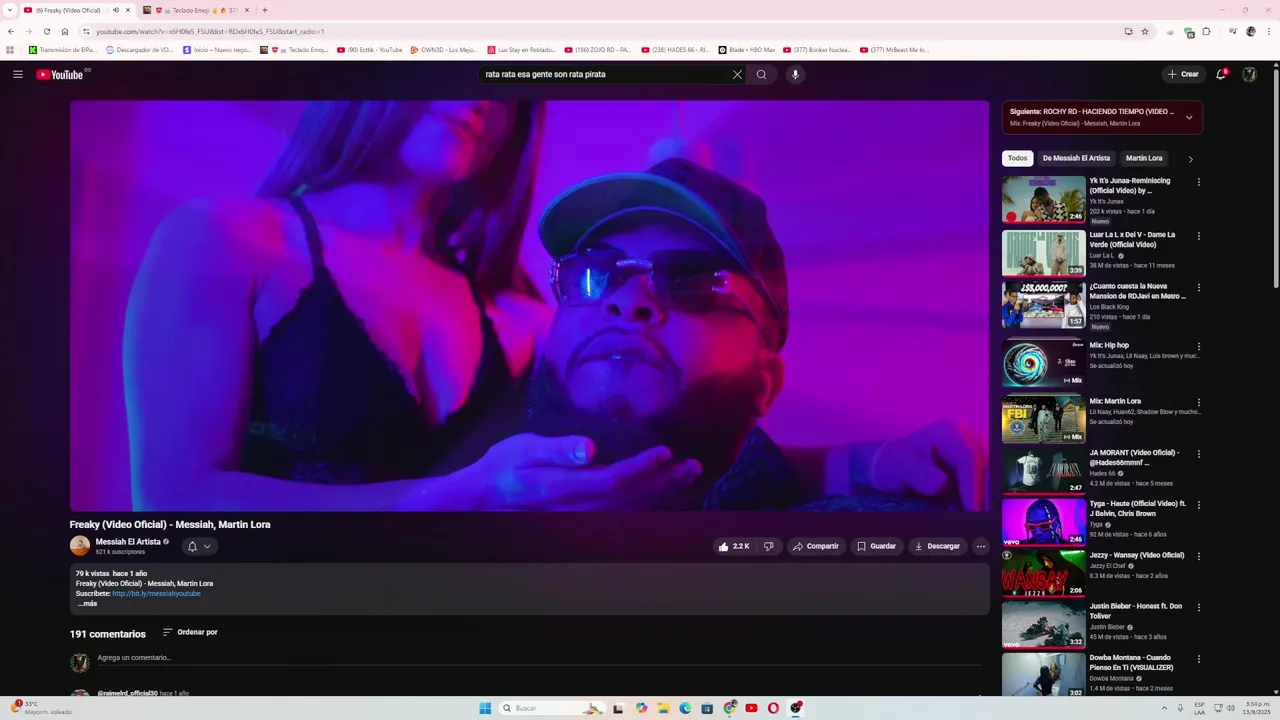Viewport: 1280px width, 720px height.
Task: Start voice search with the microphone icon
Action: point(795,74)
